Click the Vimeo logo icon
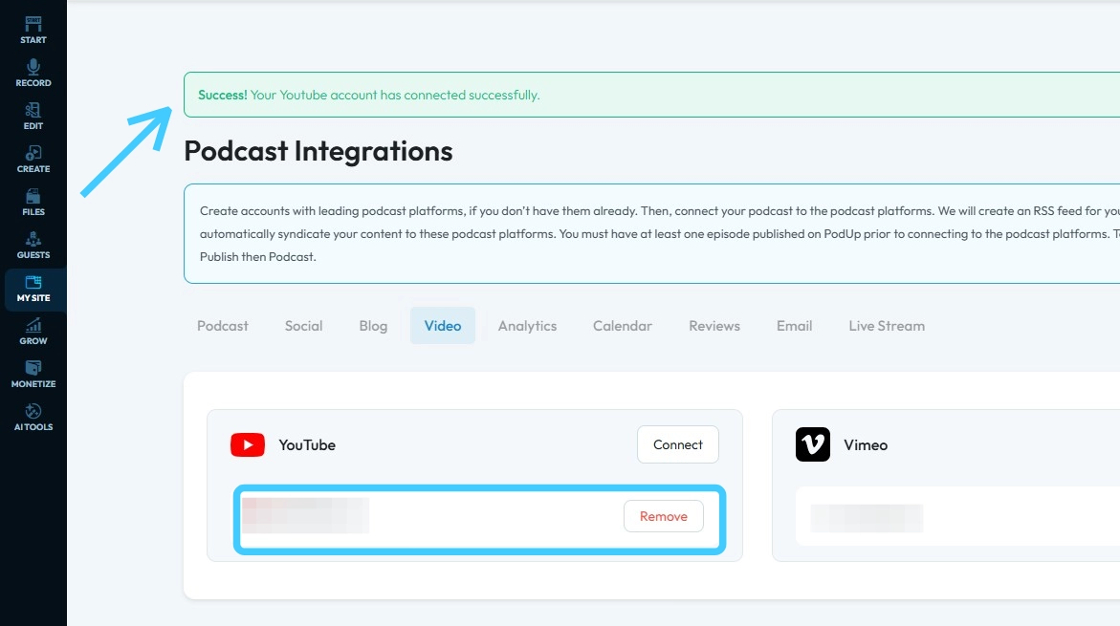The image size is (1120, 626). pos(813,445)
